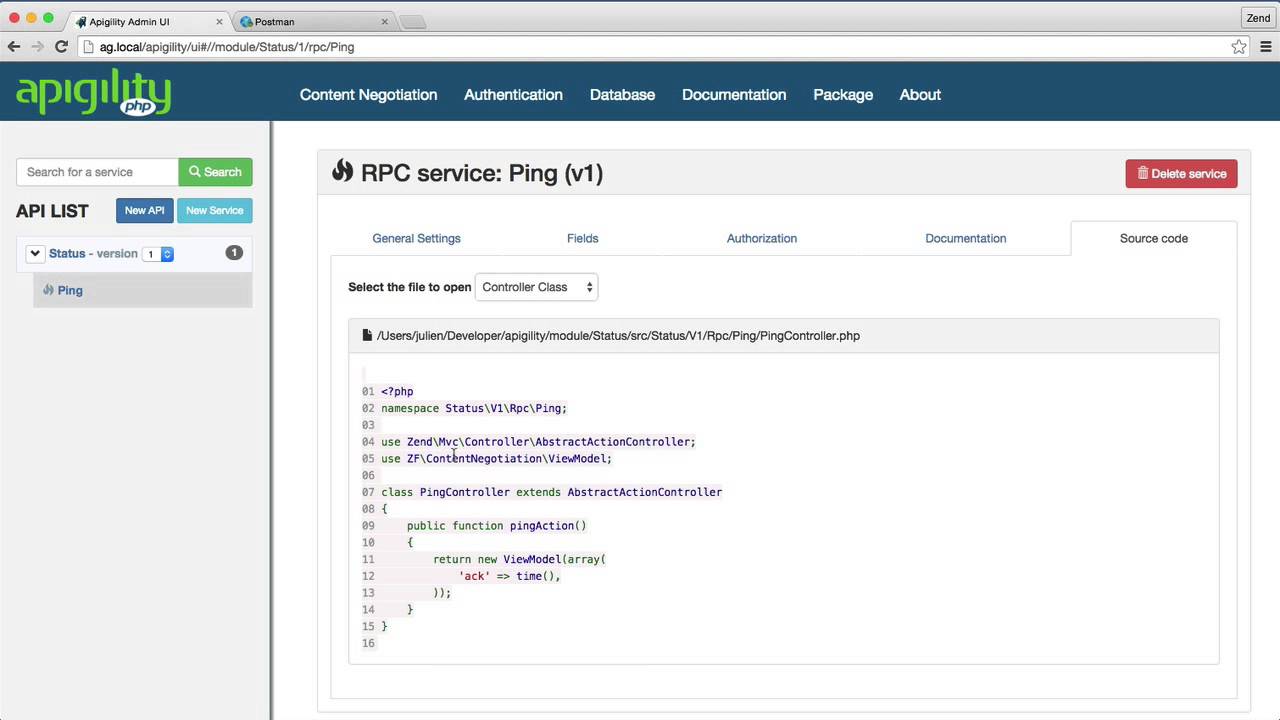Open the Database menu item
Viewport: 1280px width, 720px height.
coord(622,95)
